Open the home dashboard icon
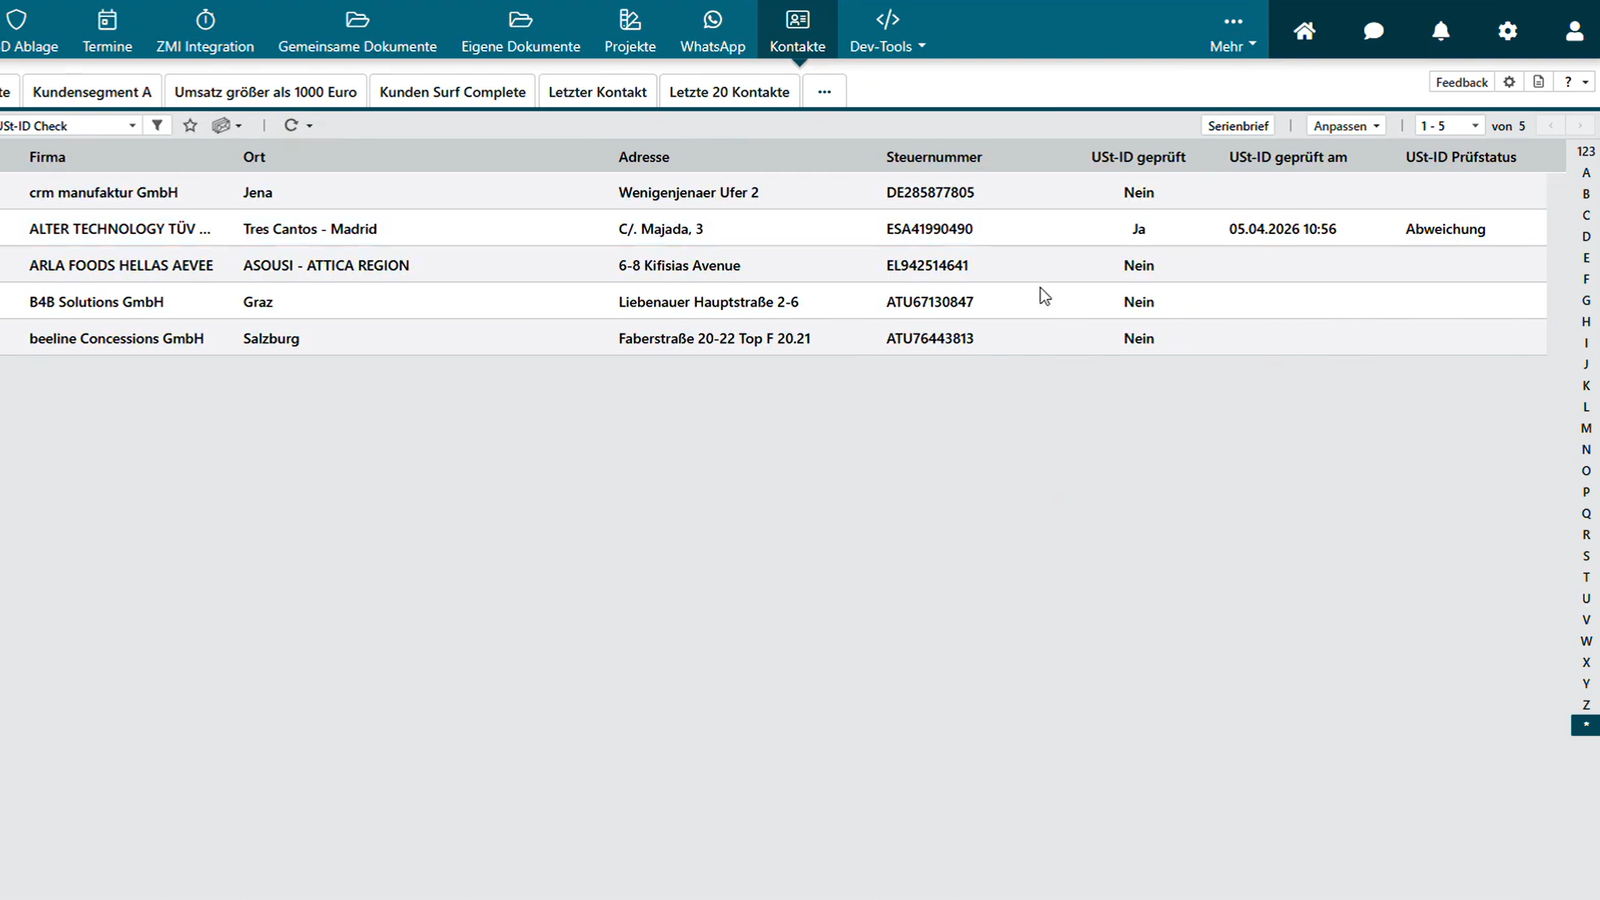This screenshot has height=900, width=1600. coord(1304,31)
